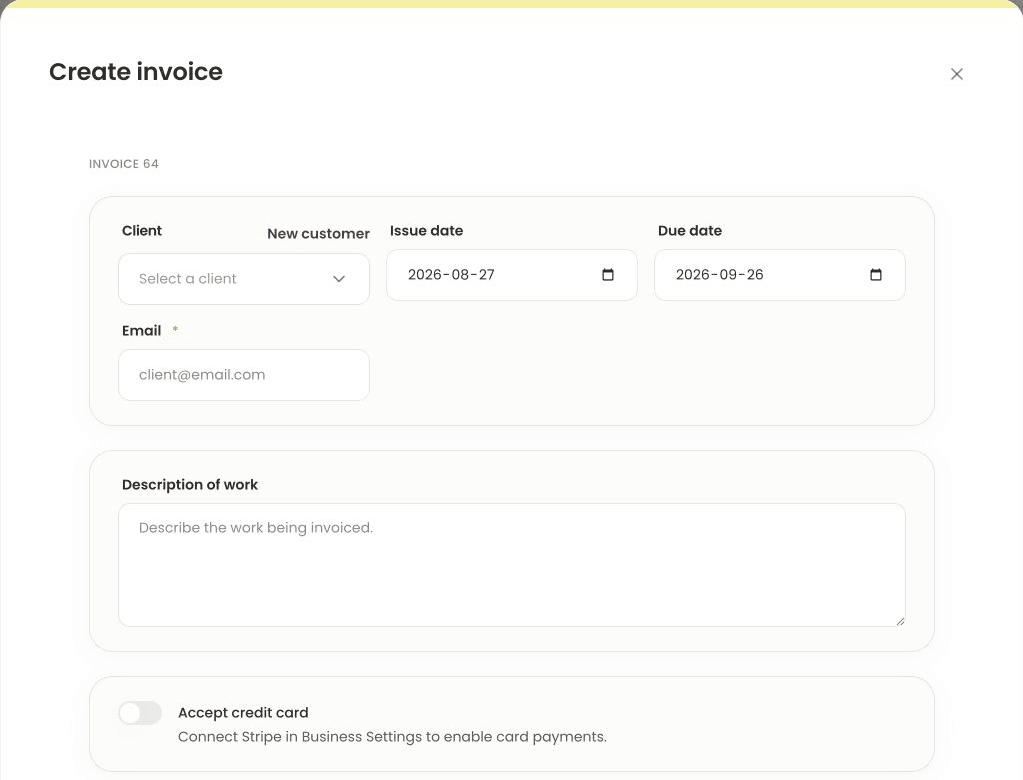Click the Issue date label
This screenshot has height=780, width=1023.
427,231
